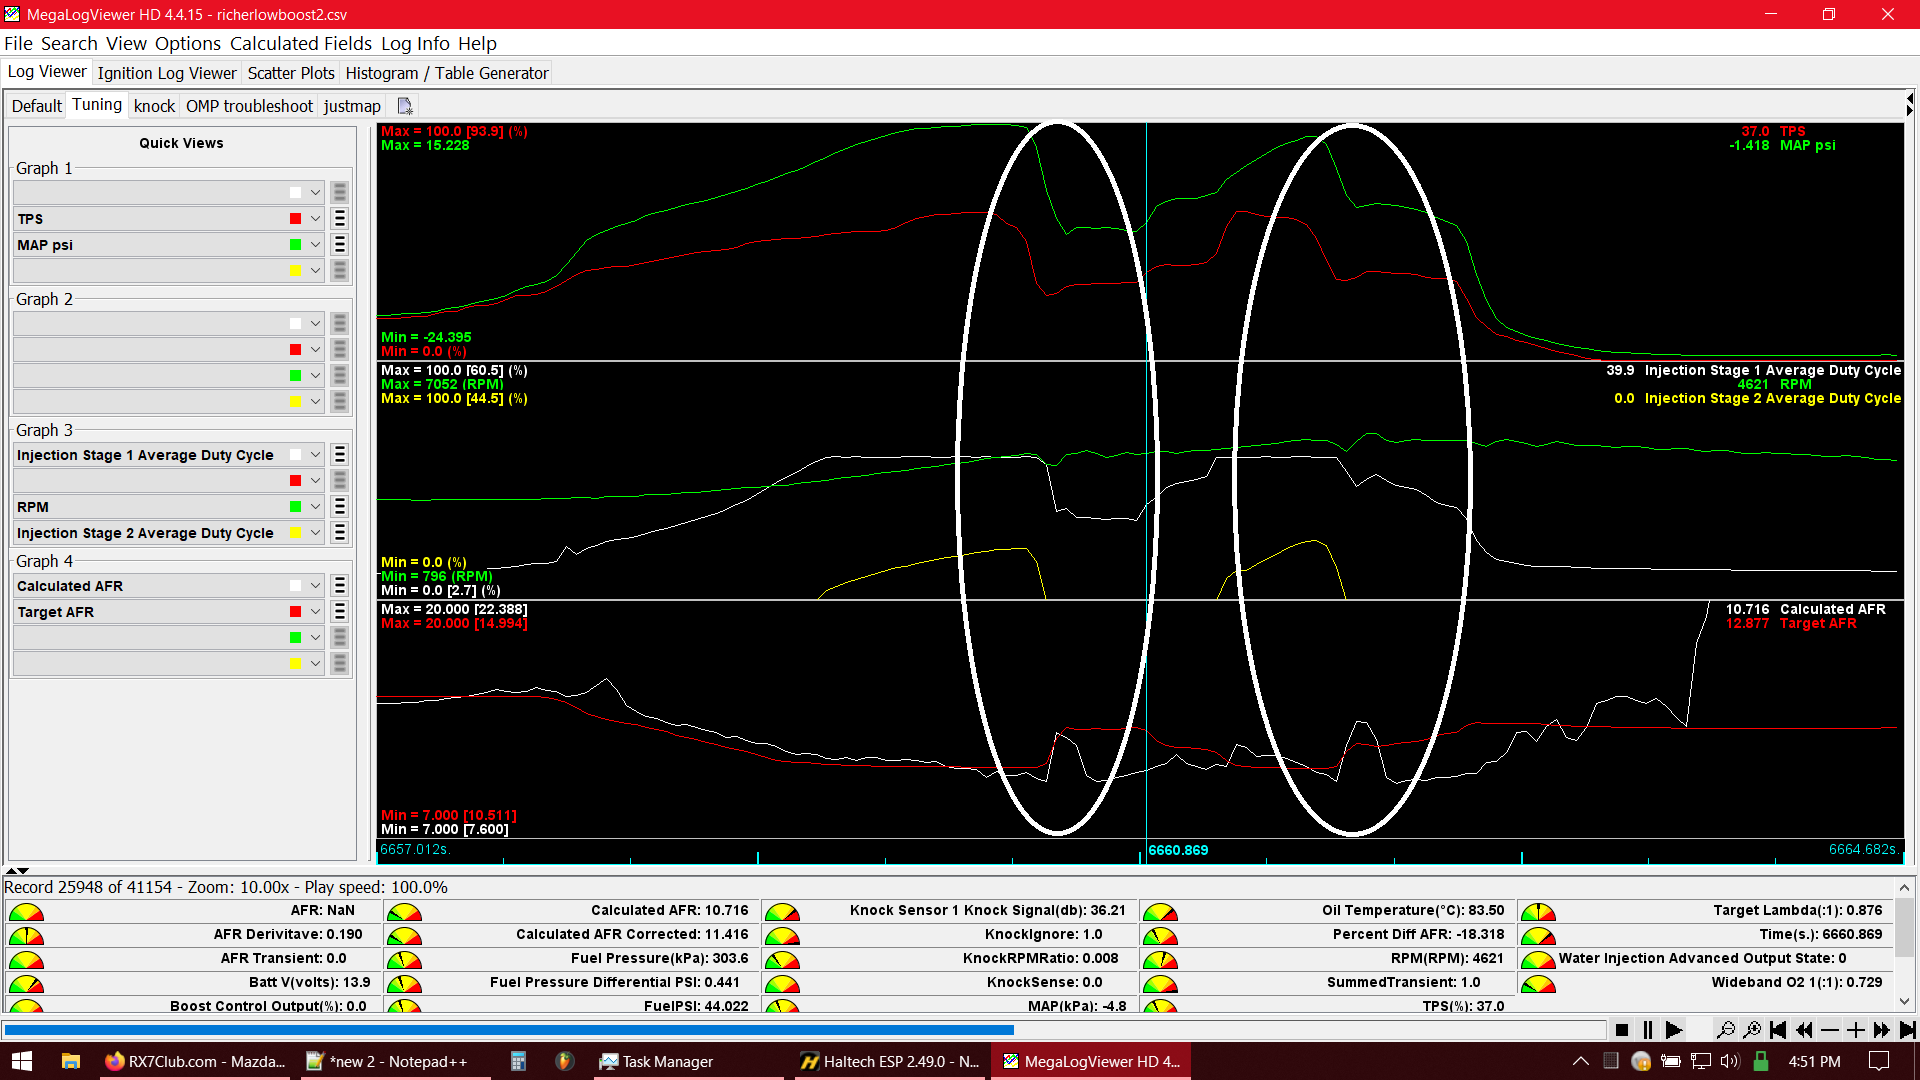This screenshot has height=1080, width=1920.
Task: Click the new tab page icon
Action: [405, 106]
